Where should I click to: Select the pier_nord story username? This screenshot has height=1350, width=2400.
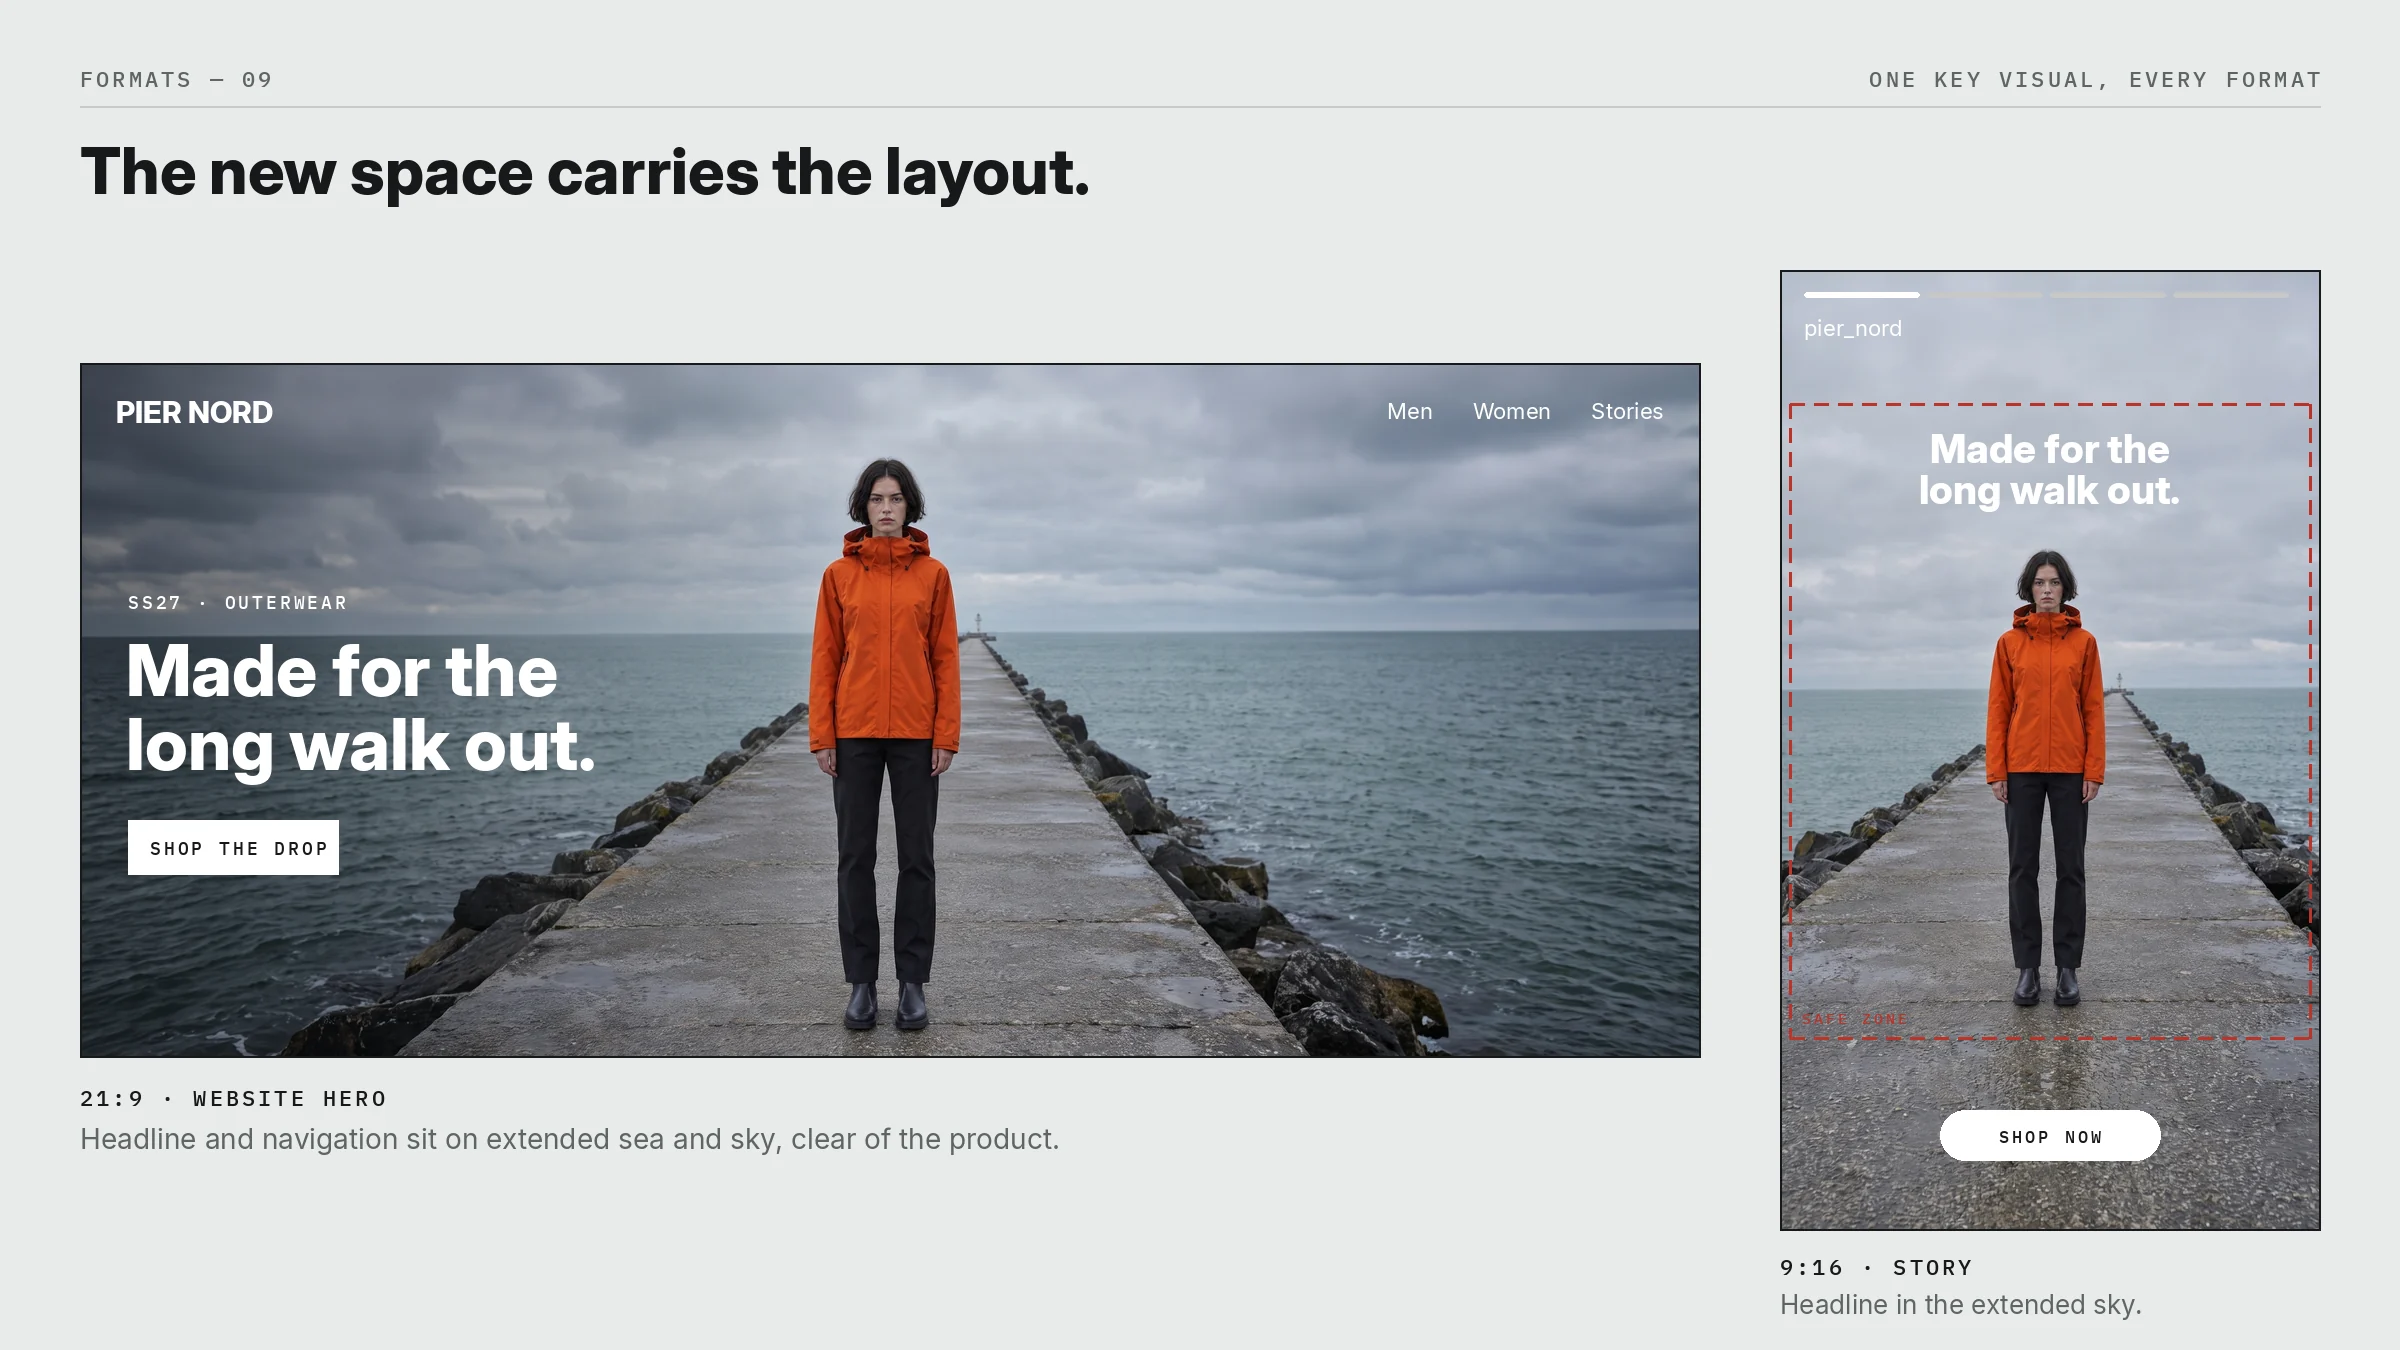[x=1852, y=328]
